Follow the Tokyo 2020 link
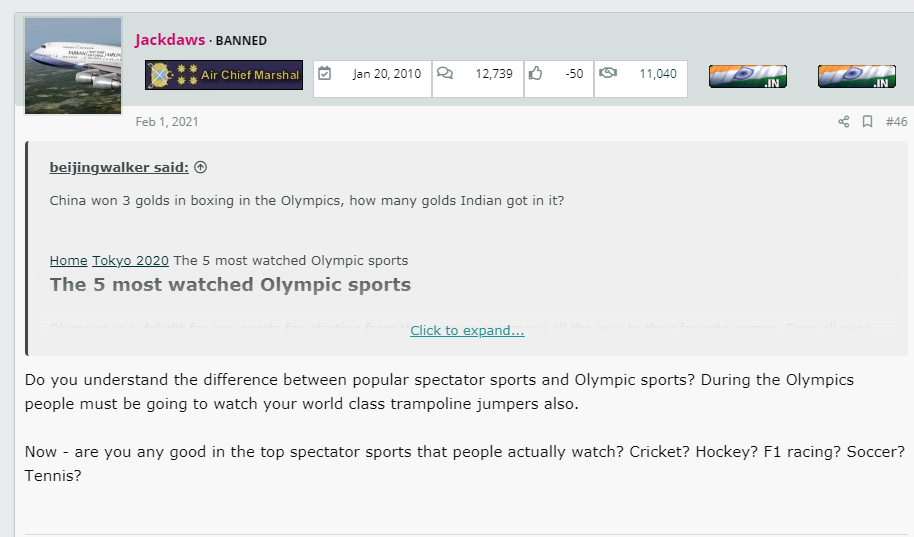 pos(131,261)
